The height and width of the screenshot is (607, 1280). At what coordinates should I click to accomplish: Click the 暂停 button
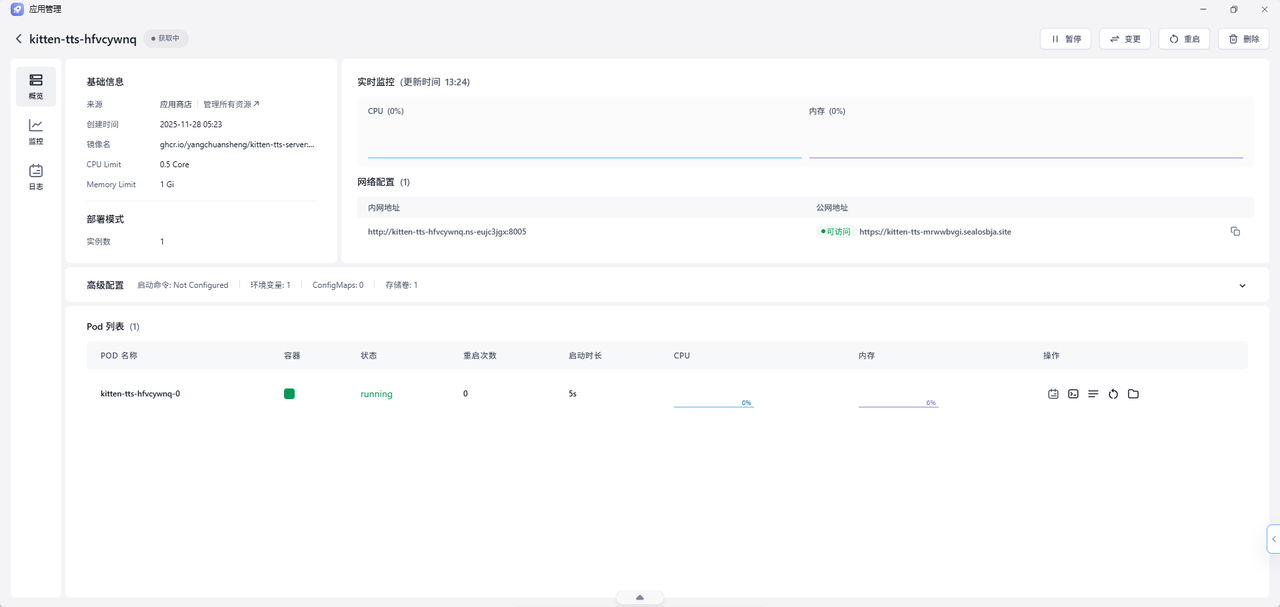point(1066,39)
